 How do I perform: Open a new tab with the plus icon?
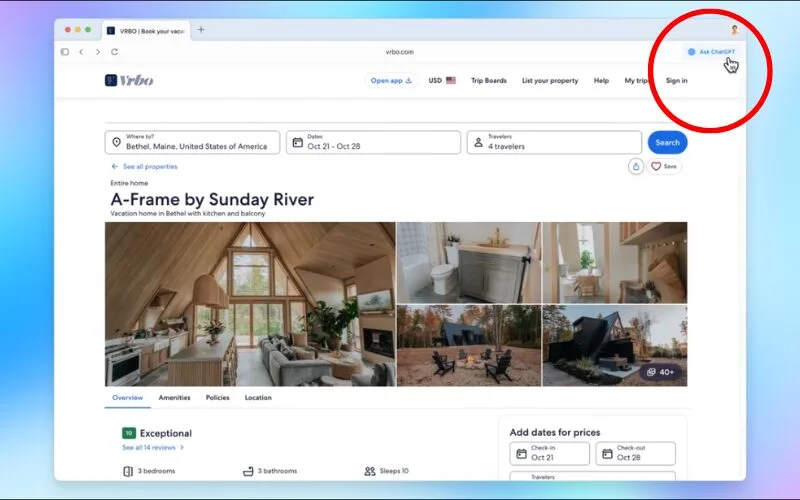[201, 29]
